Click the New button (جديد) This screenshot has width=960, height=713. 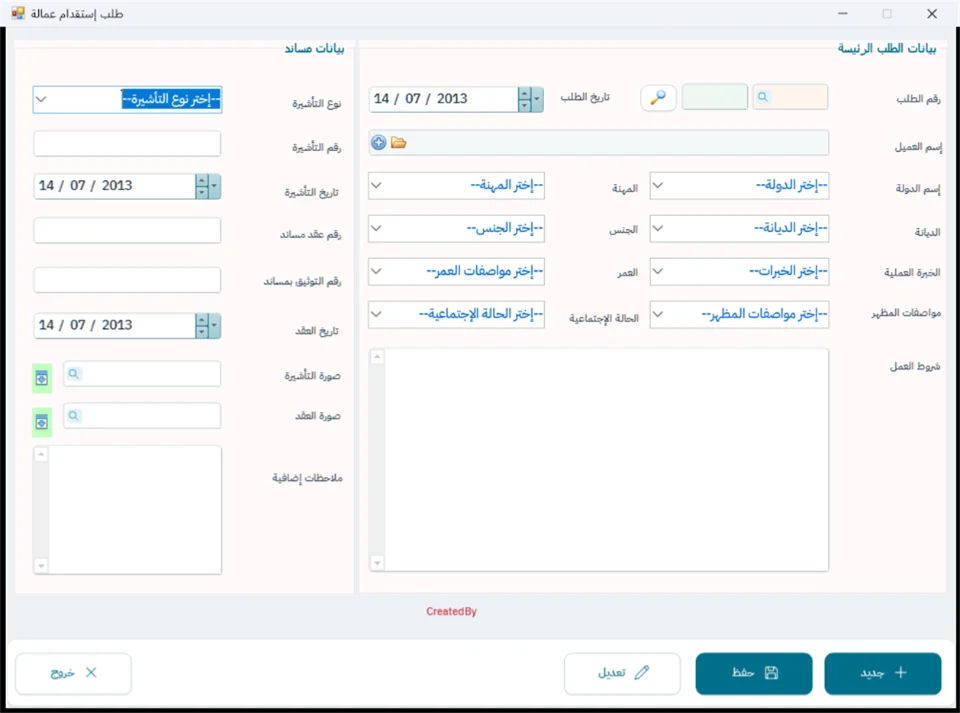(882, 673)
